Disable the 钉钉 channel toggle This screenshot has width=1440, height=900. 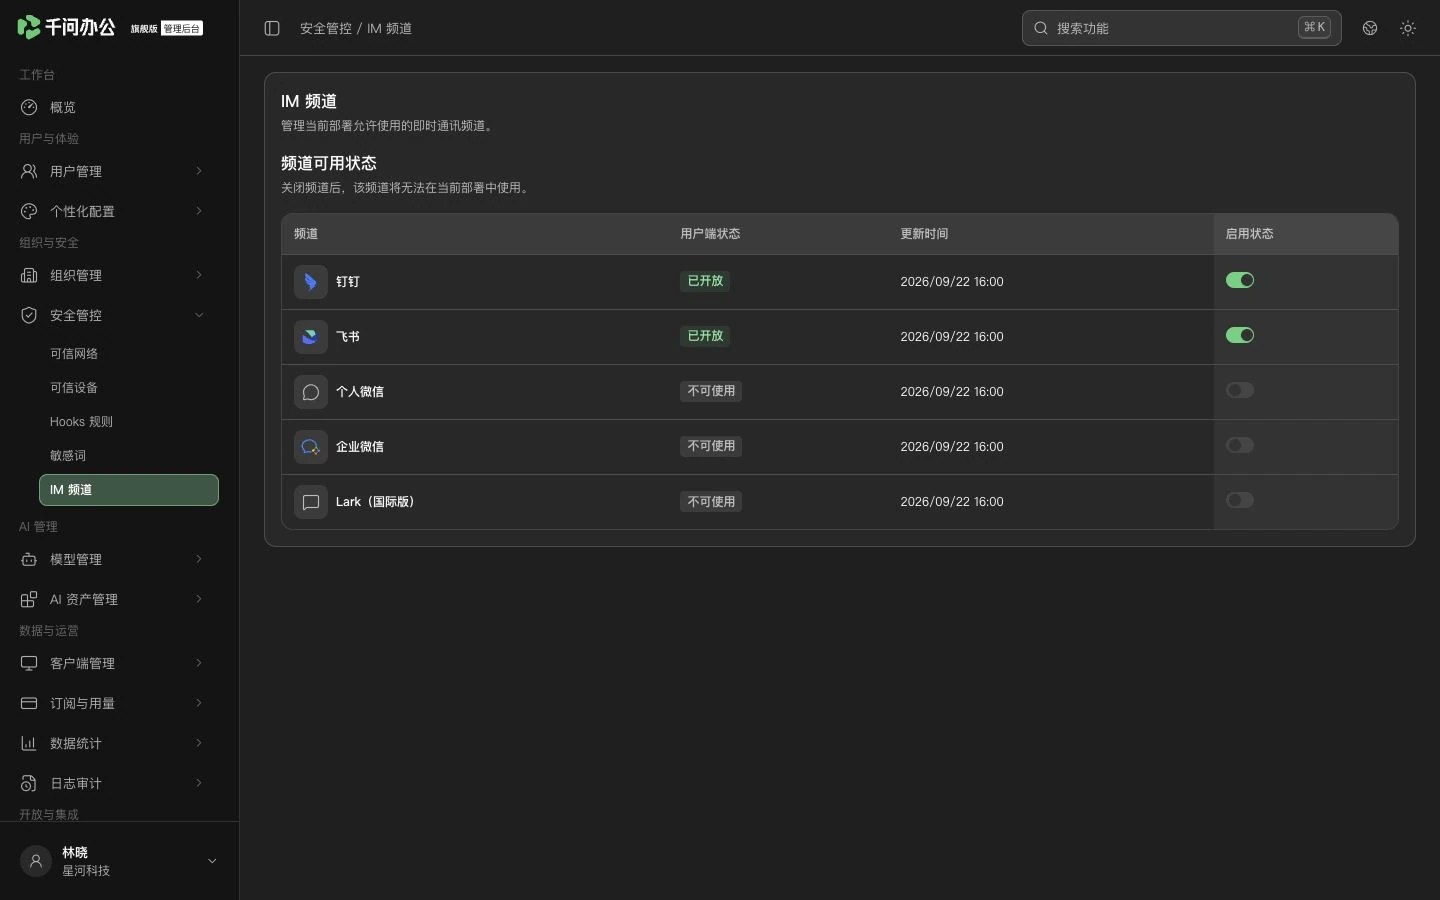1240,280
